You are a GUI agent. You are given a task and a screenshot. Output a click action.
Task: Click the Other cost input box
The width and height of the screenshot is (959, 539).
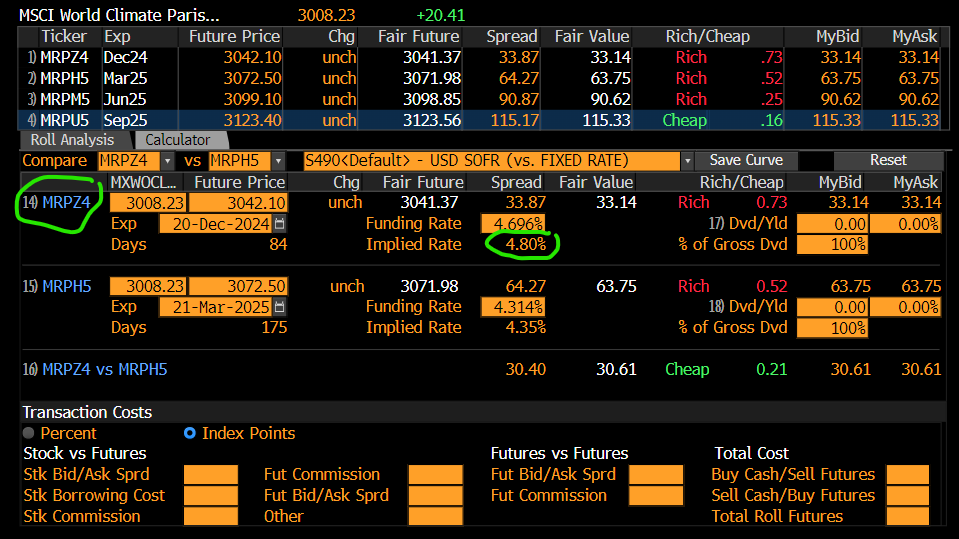(435, 516)
